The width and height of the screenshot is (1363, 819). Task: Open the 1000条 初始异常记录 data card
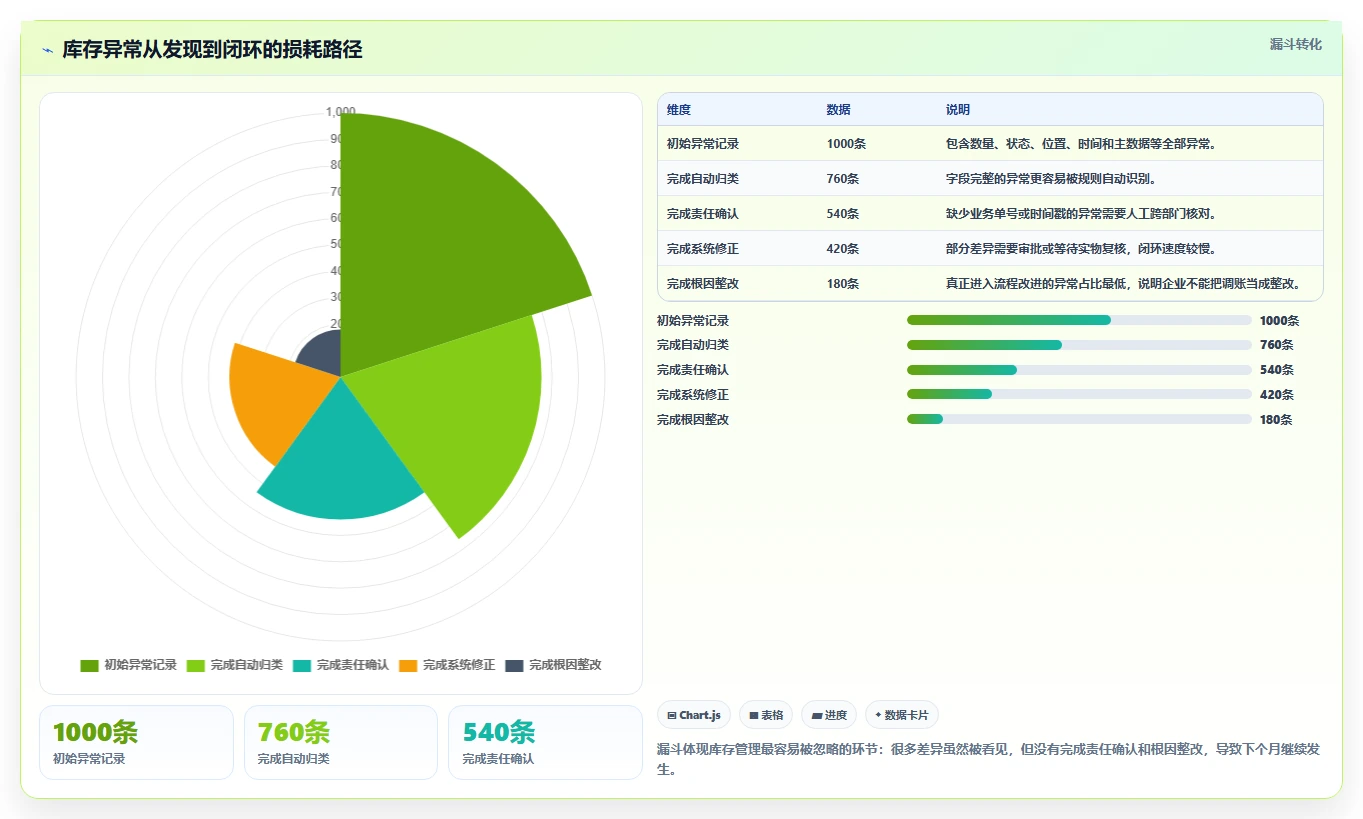(136, 742)
